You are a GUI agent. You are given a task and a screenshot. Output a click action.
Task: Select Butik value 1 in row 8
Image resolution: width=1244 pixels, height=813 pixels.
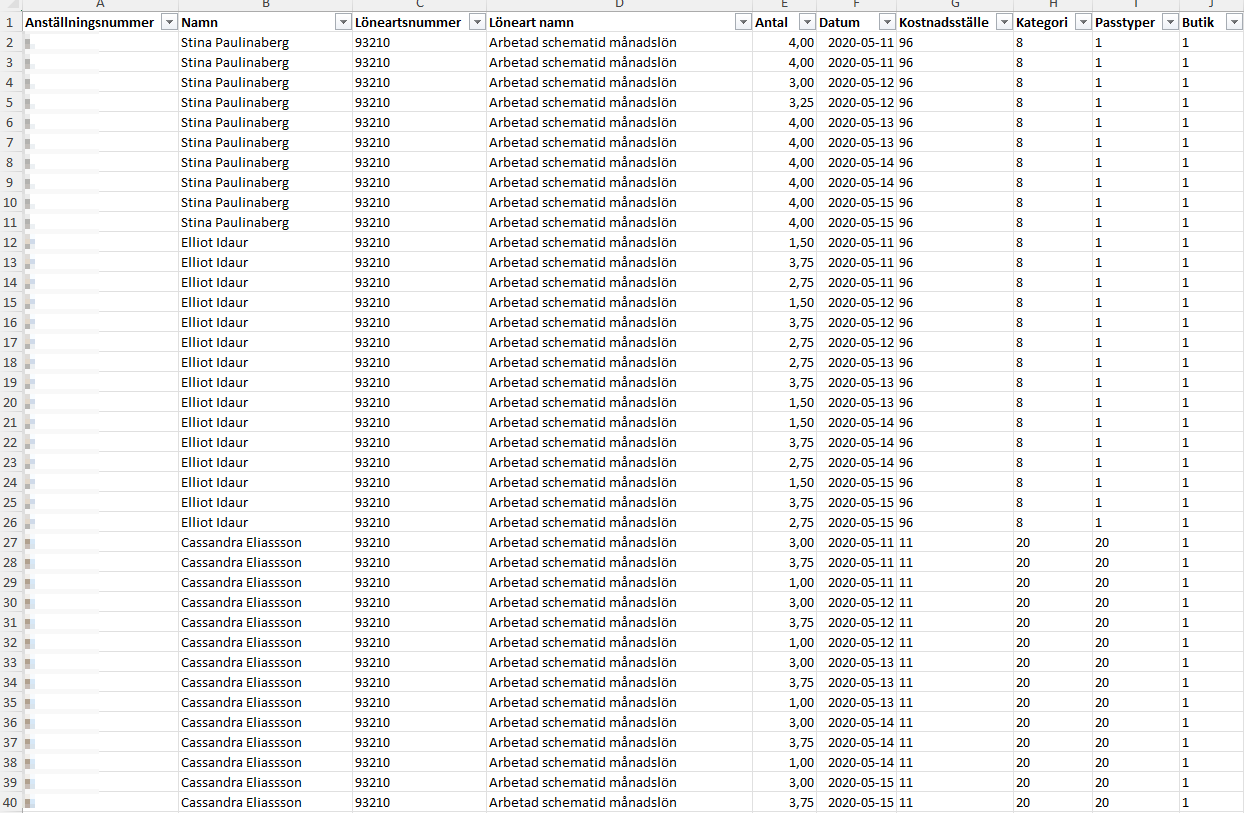(x=1211, y=162)
